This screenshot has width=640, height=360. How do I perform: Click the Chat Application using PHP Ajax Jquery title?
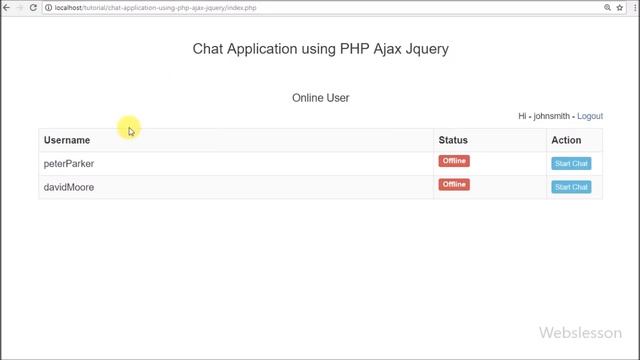320,49
